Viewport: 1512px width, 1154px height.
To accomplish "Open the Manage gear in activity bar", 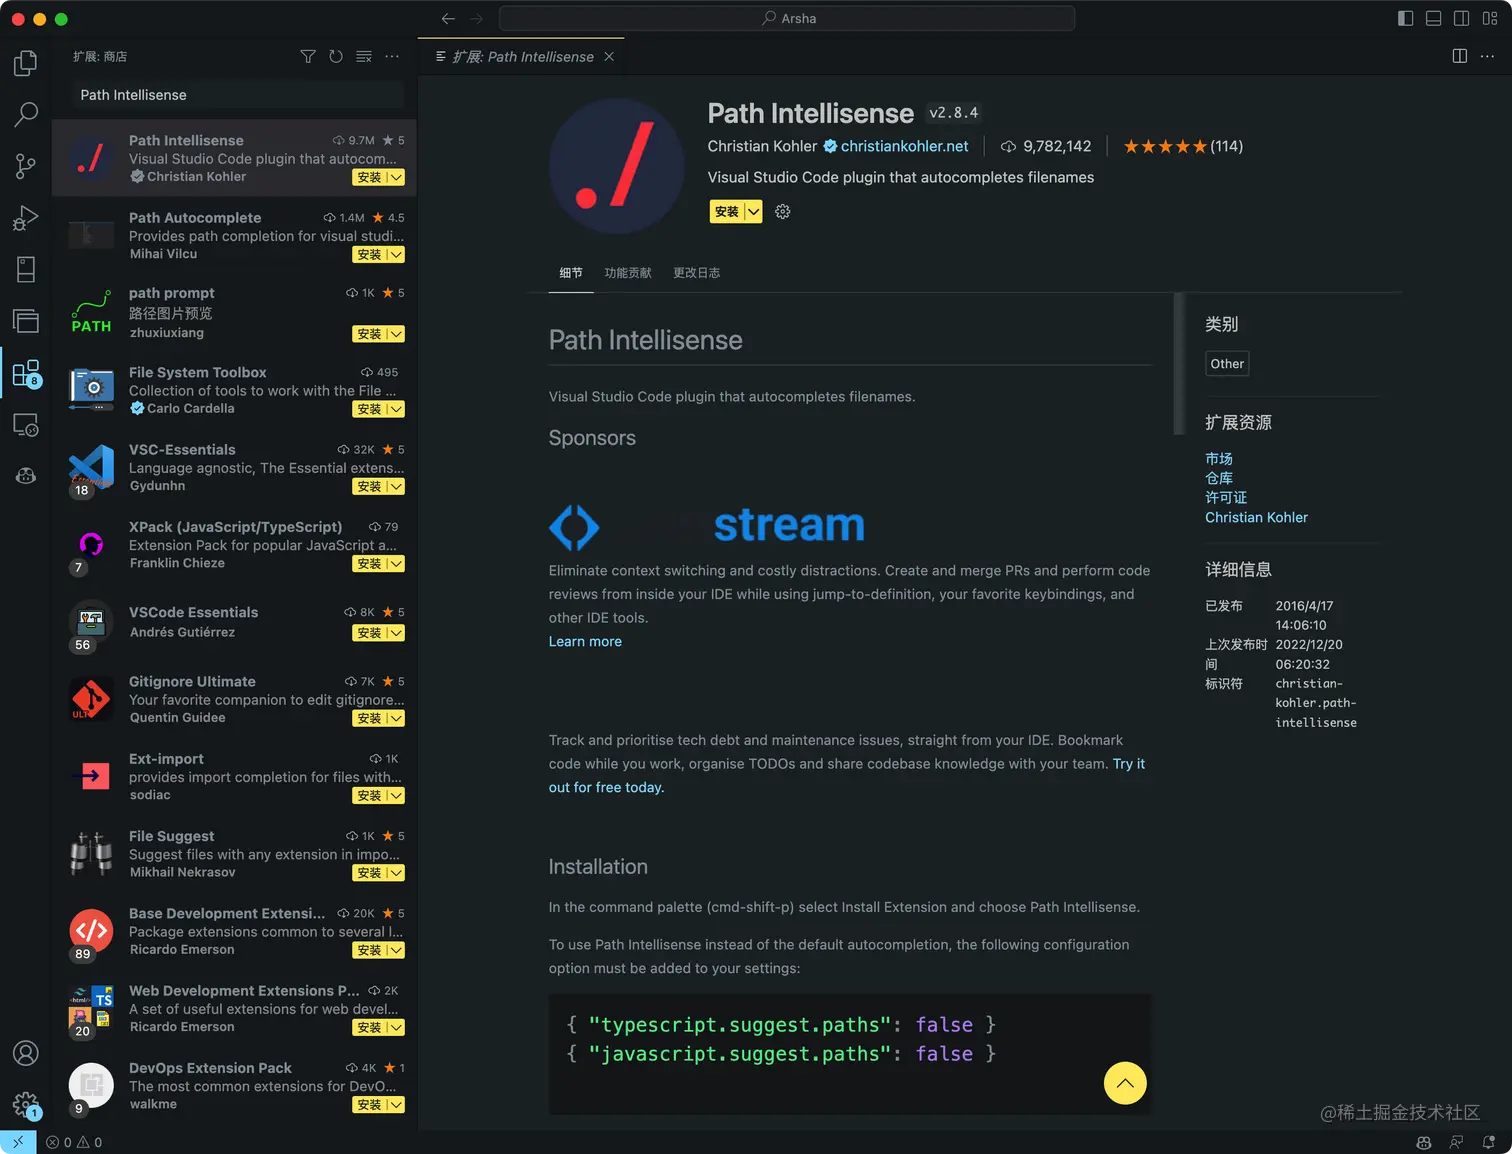I will point(26,1105).
